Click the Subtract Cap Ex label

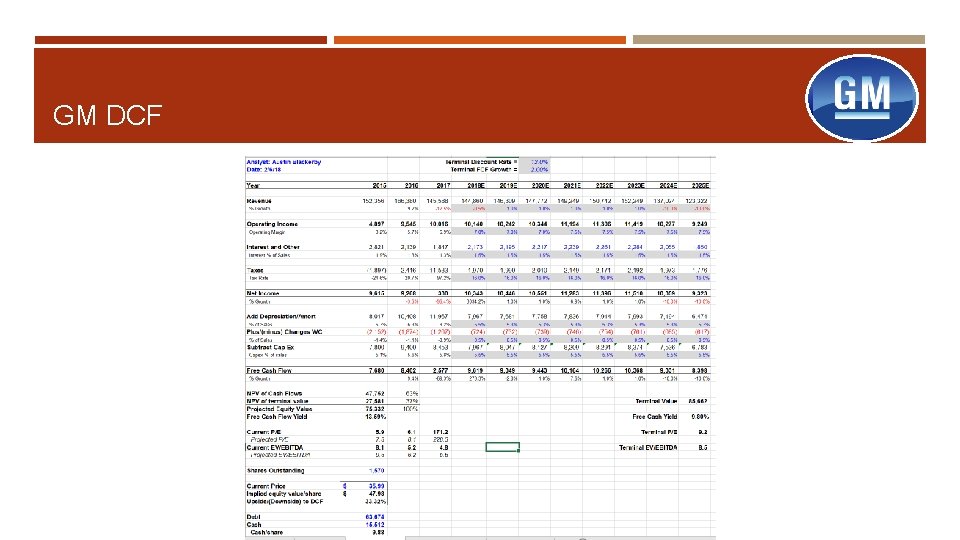(x=270, y=347)
